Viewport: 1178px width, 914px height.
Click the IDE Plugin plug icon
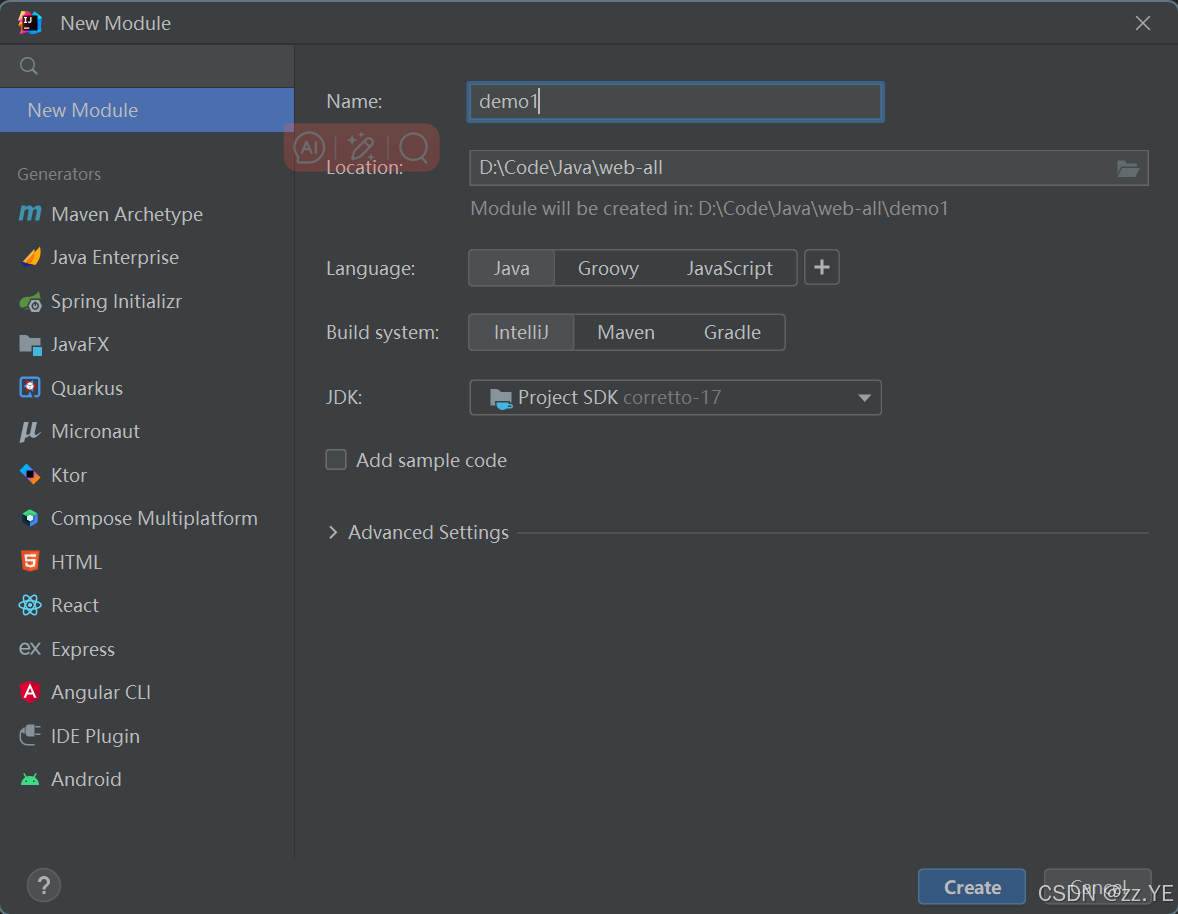point(30,735)
